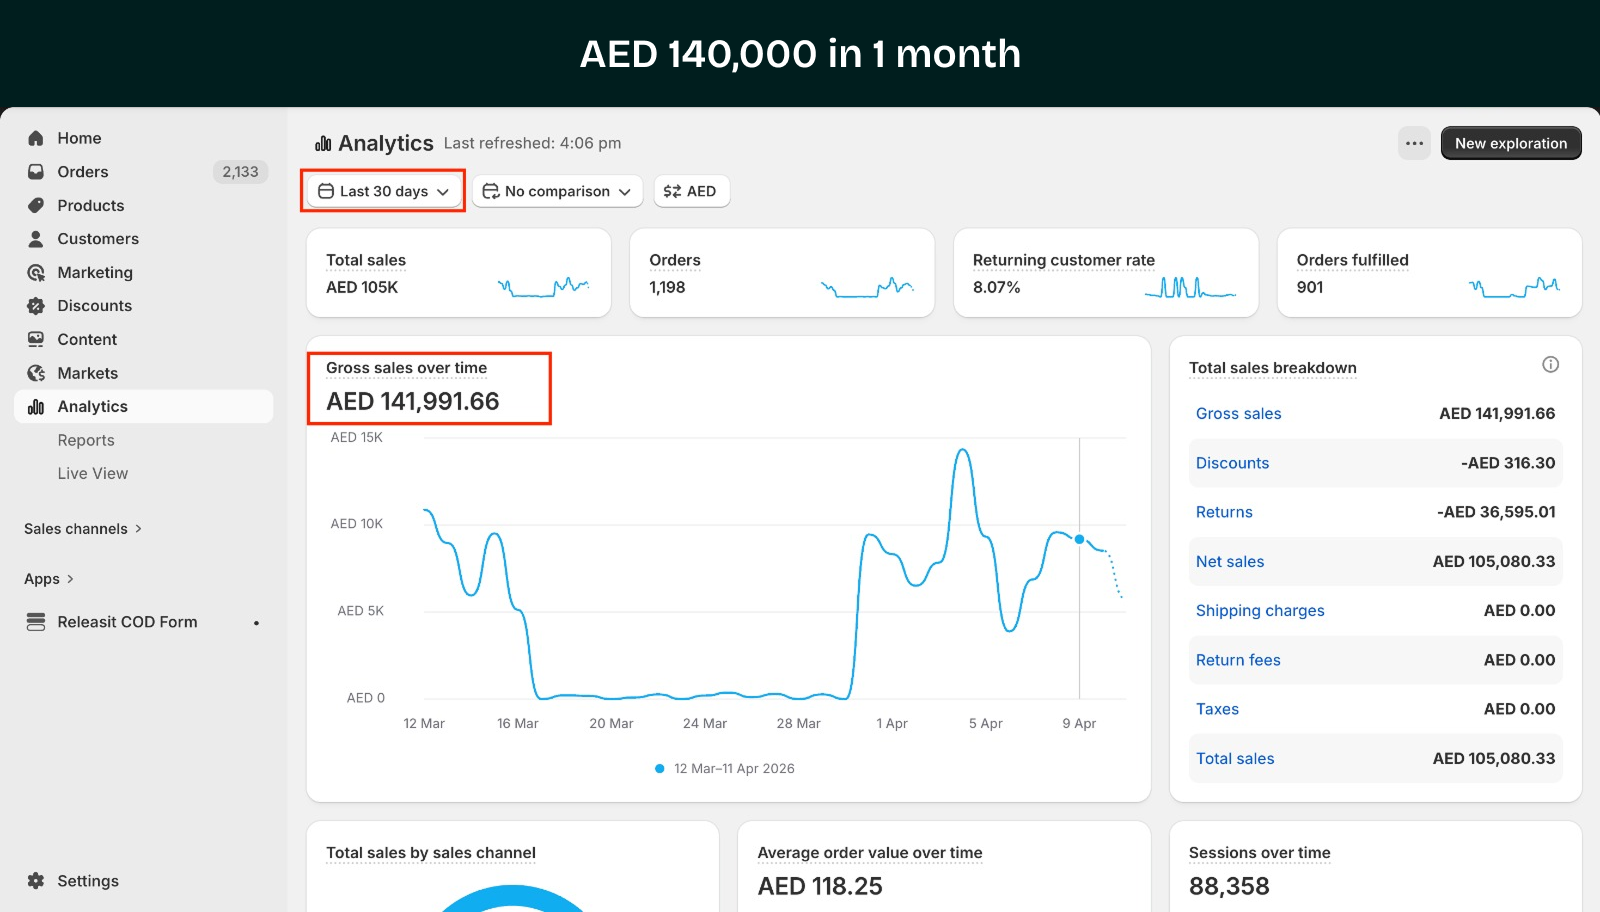Click the Orders inbox icon

coord(36,172)
